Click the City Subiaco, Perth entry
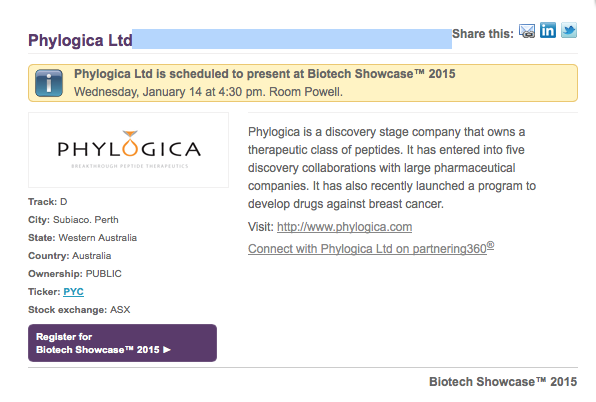596x402 pixels. [x=73, y=220]
